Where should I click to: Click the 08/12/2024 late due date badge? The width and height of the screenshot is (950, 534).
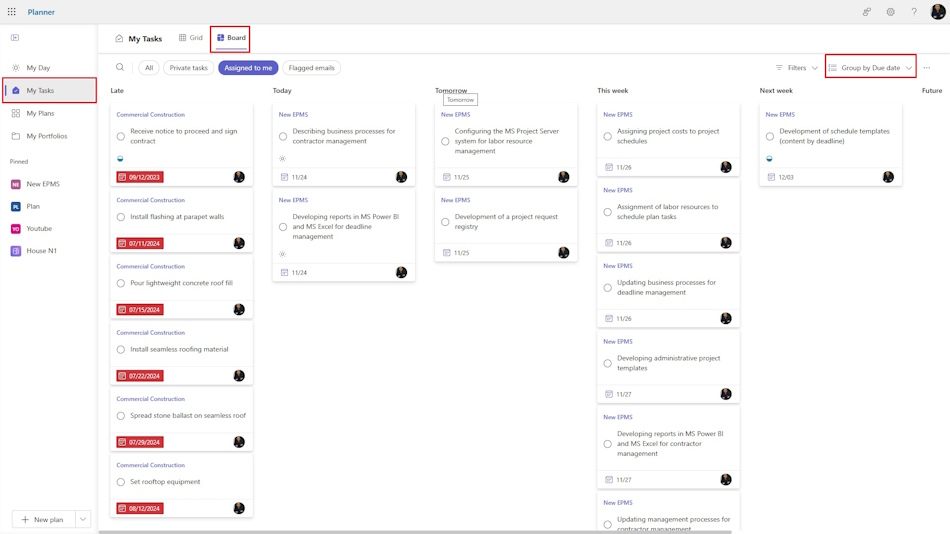(140, 508)
